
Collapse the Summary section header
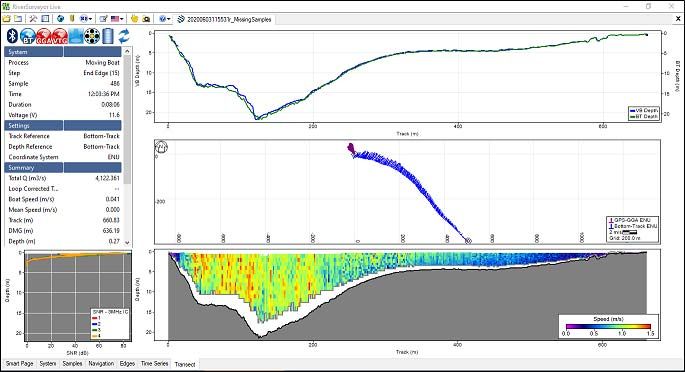[64, 167]
